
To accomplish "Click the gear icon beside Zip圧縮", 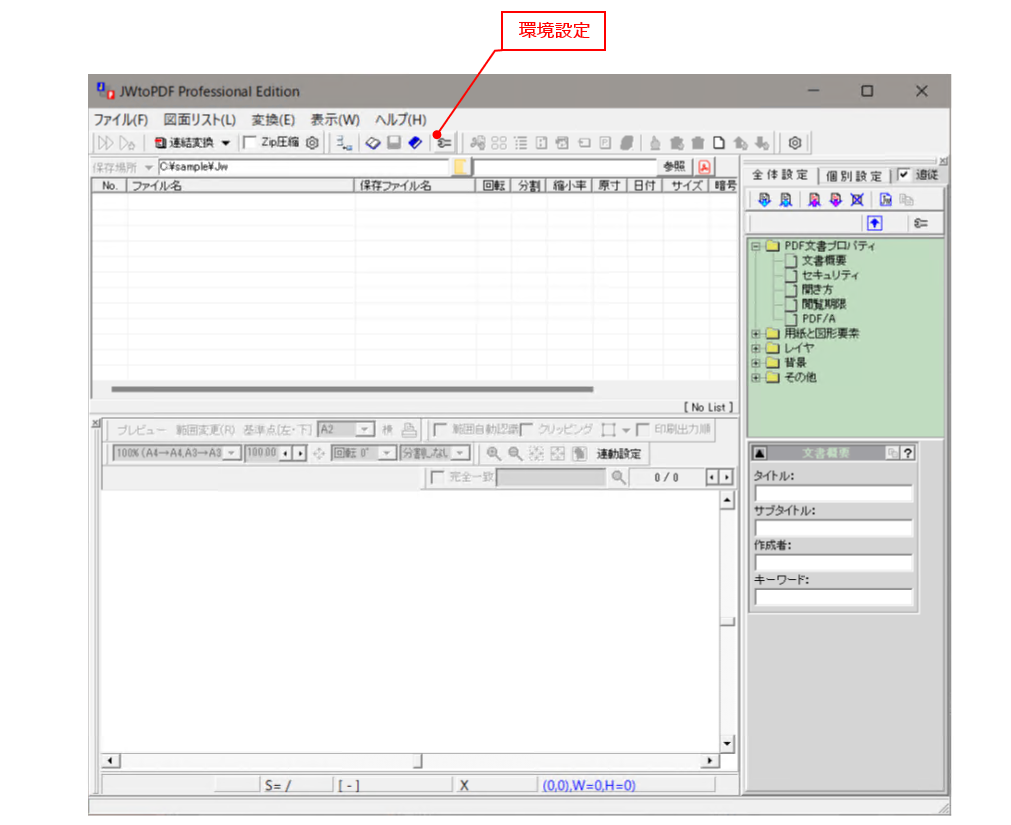I will [x=312, y=143].
